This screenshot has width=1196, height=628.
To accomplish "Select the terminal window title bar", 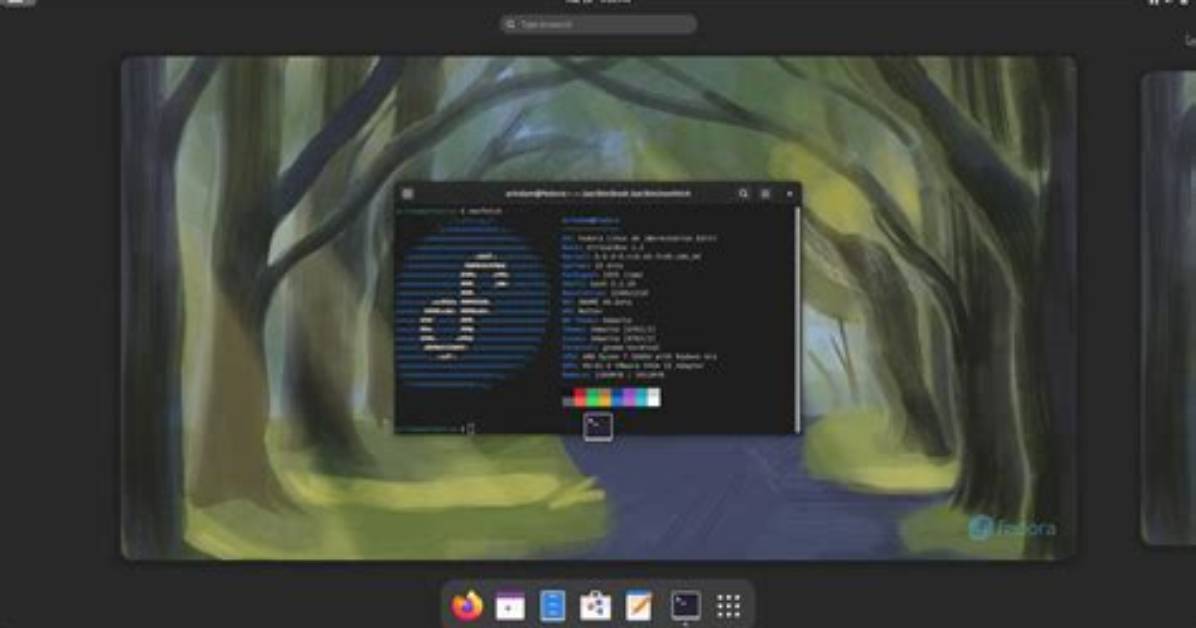I will pos(597,194).
